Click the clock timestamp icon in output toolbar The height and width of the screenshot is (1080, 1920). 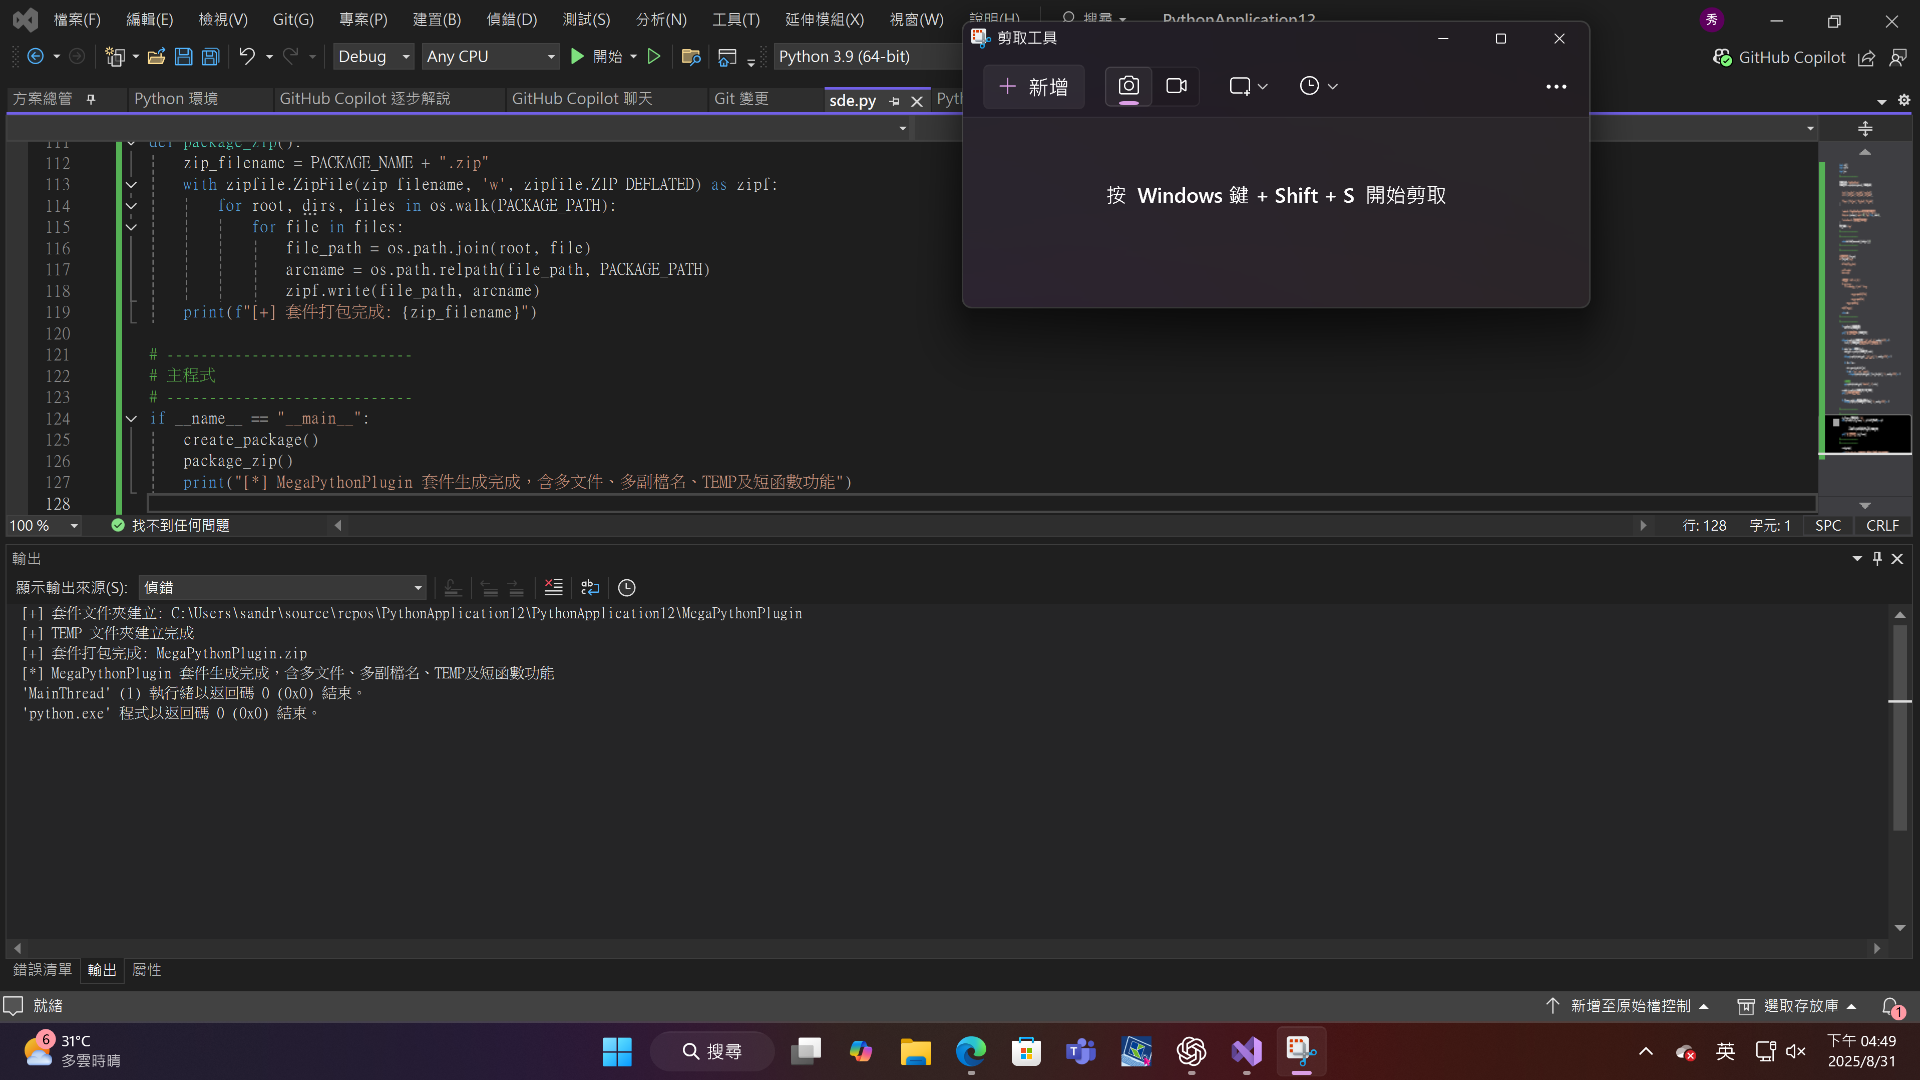pos(627,588)
